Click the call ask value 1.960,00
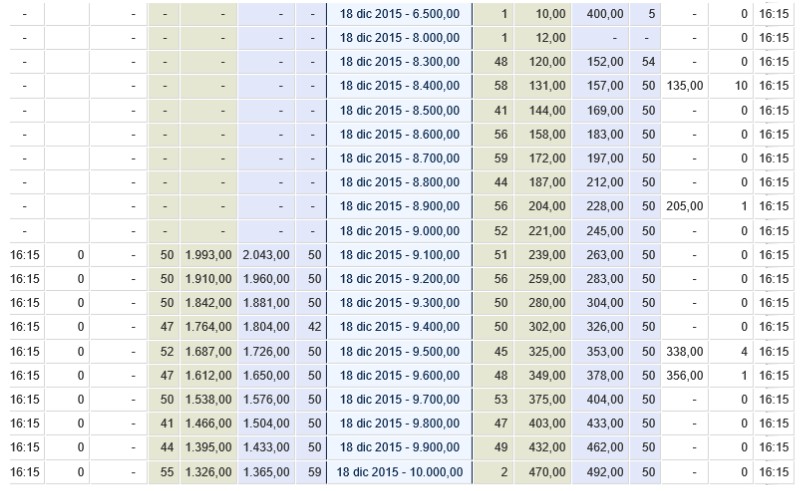The image size is (800, 491). (x=266, y=279)
